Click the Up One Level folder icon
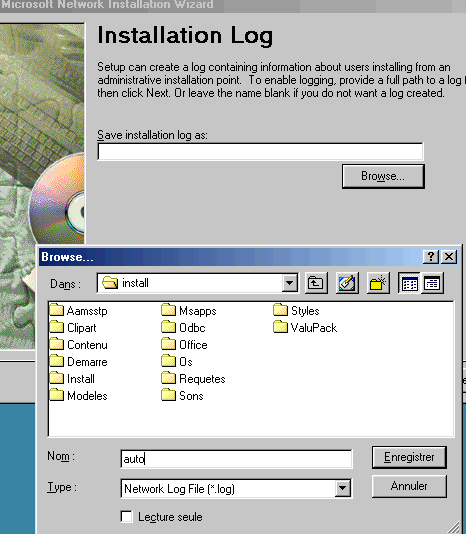 [x=316, y=283]
